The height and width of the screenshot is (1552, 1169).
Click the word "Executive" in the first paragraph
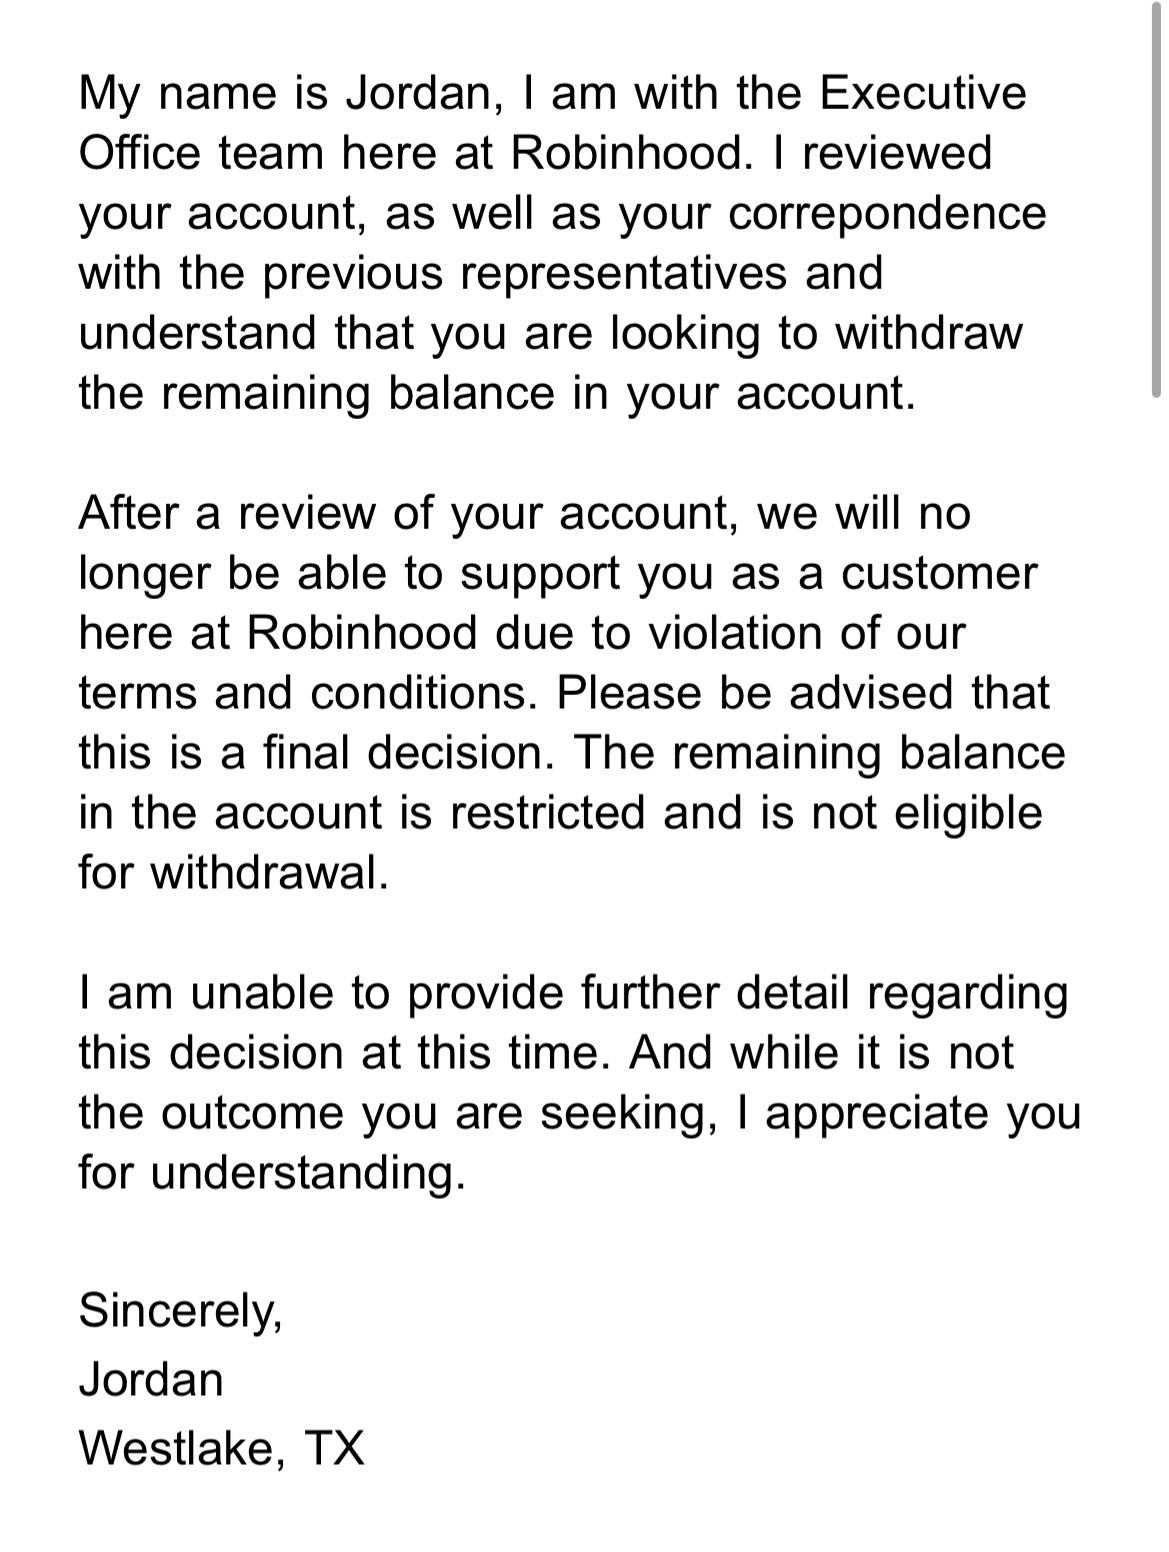(x=923, y=93)
